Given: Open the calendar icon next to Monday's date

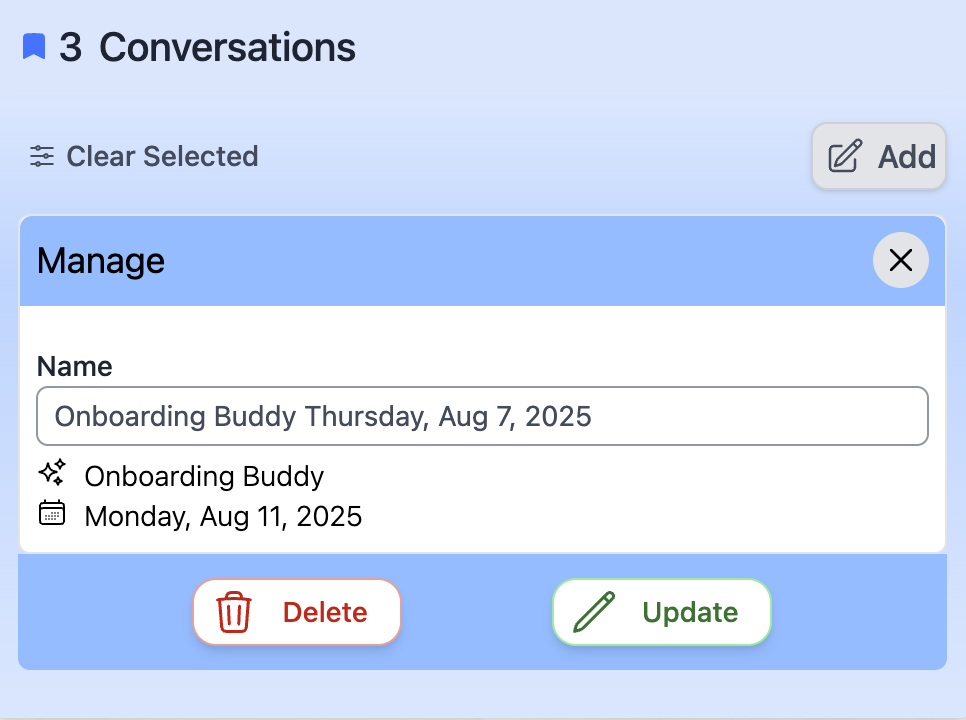Looking at the screenshot, I should (52, 514).
